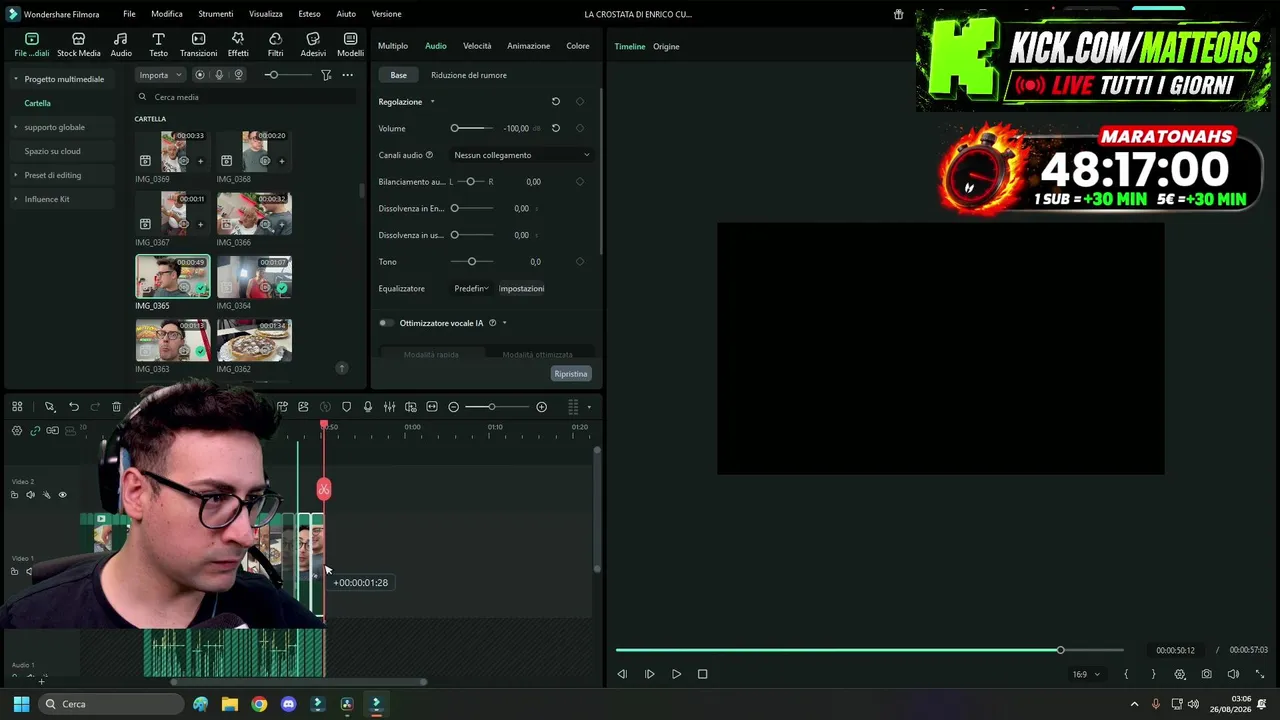Image resolution: width=1280 pixels, height=720 pixels.
Task: Expand the Preset di editing item
Action: (x=15, y=175)
